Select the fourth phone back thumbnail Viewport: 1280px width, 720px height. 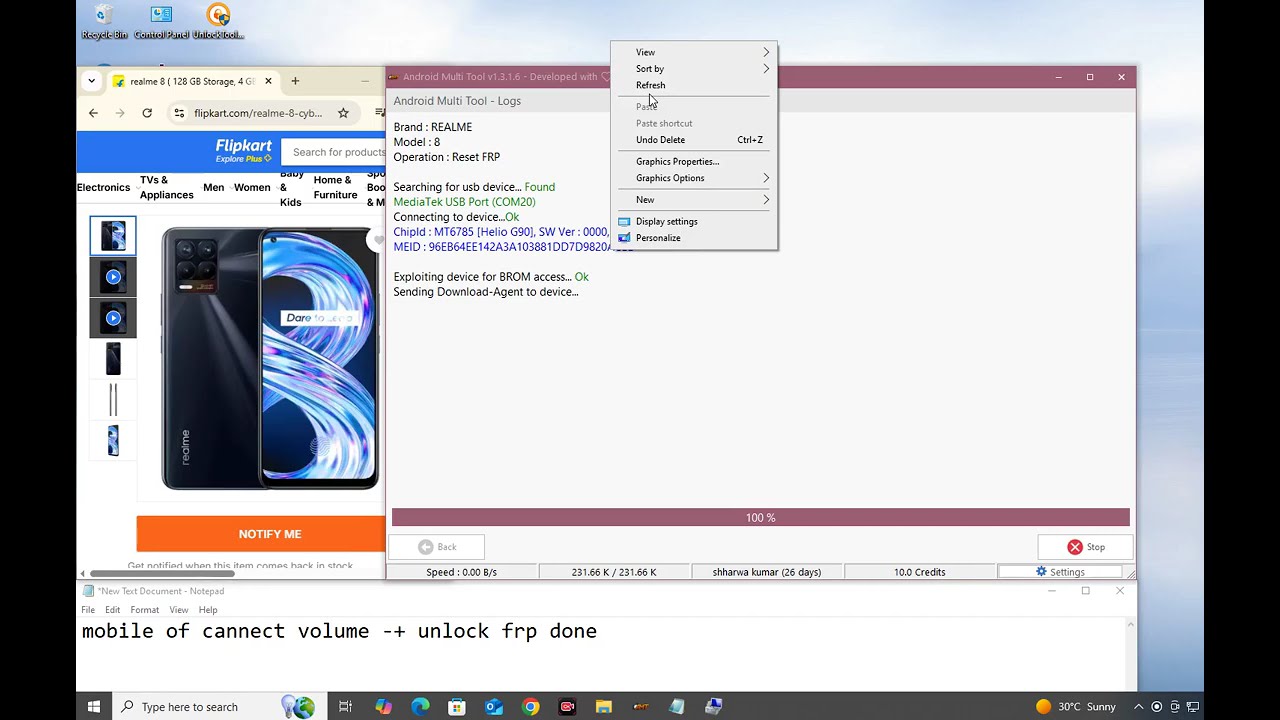click(x=113, y=359)
